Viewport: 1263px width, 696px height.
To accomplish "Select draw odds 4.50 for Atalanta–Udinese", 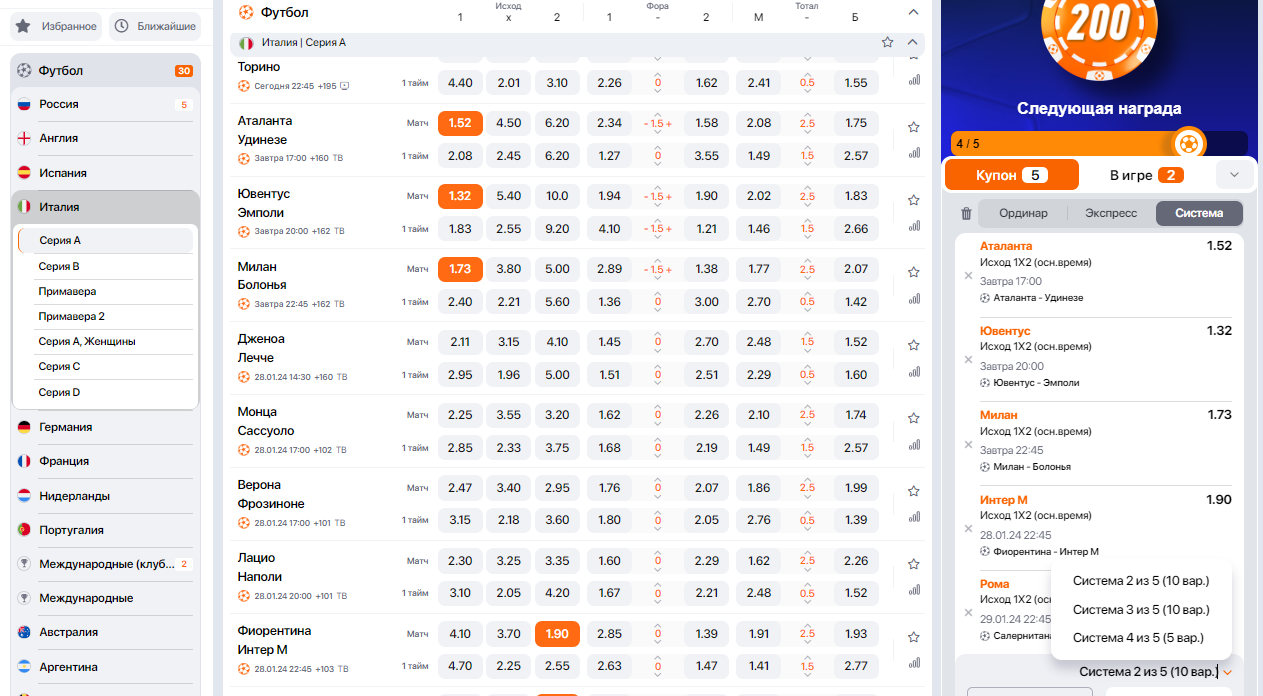I will pos(509,123).
